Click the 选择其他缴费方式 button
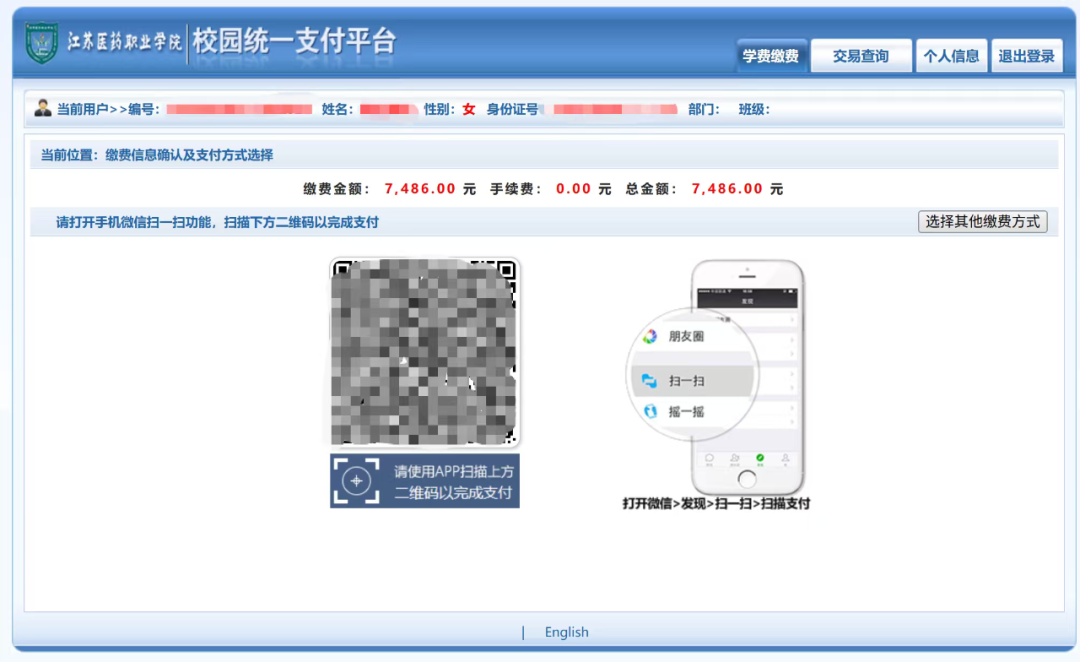The image size is (1080, 662). point(982,222)
